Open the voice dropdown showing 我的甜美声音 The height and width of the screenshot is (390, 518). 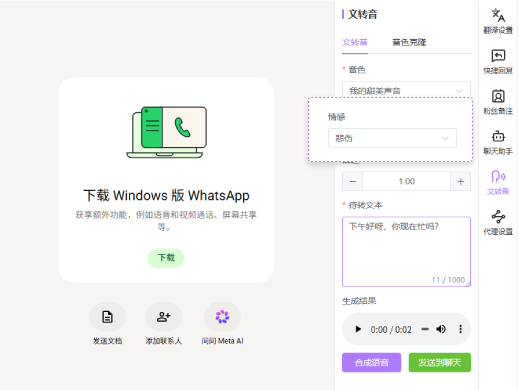pos(406,91)
